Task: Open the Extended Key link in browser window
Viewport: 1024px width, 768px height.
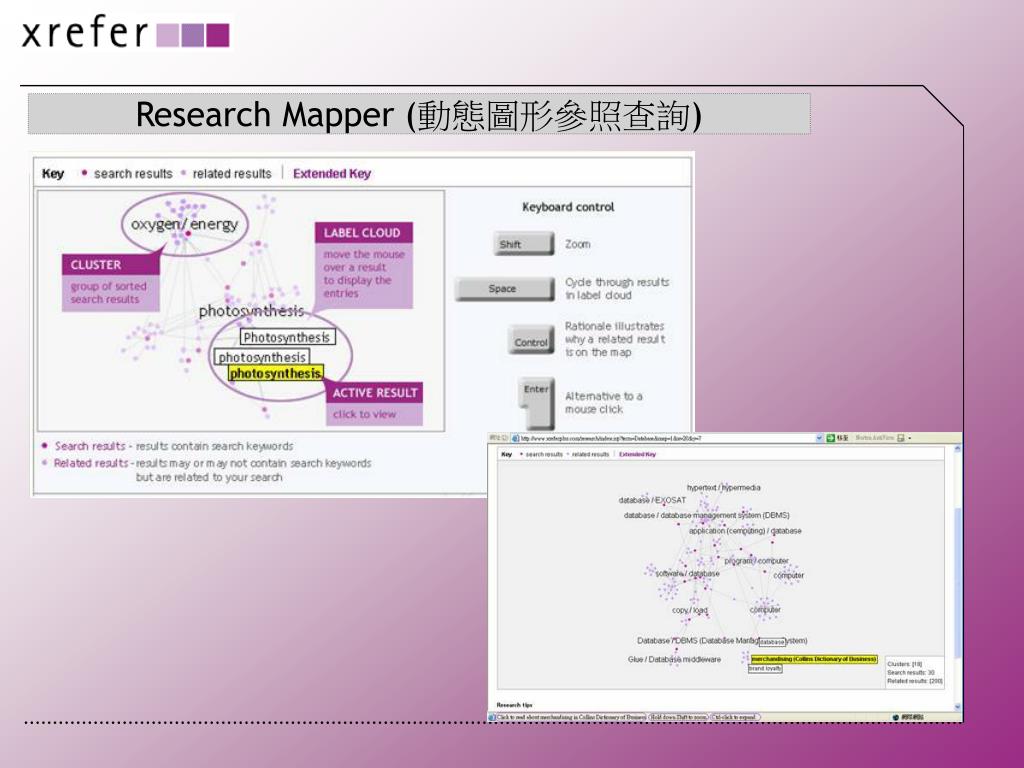Action: click(637, 454)
